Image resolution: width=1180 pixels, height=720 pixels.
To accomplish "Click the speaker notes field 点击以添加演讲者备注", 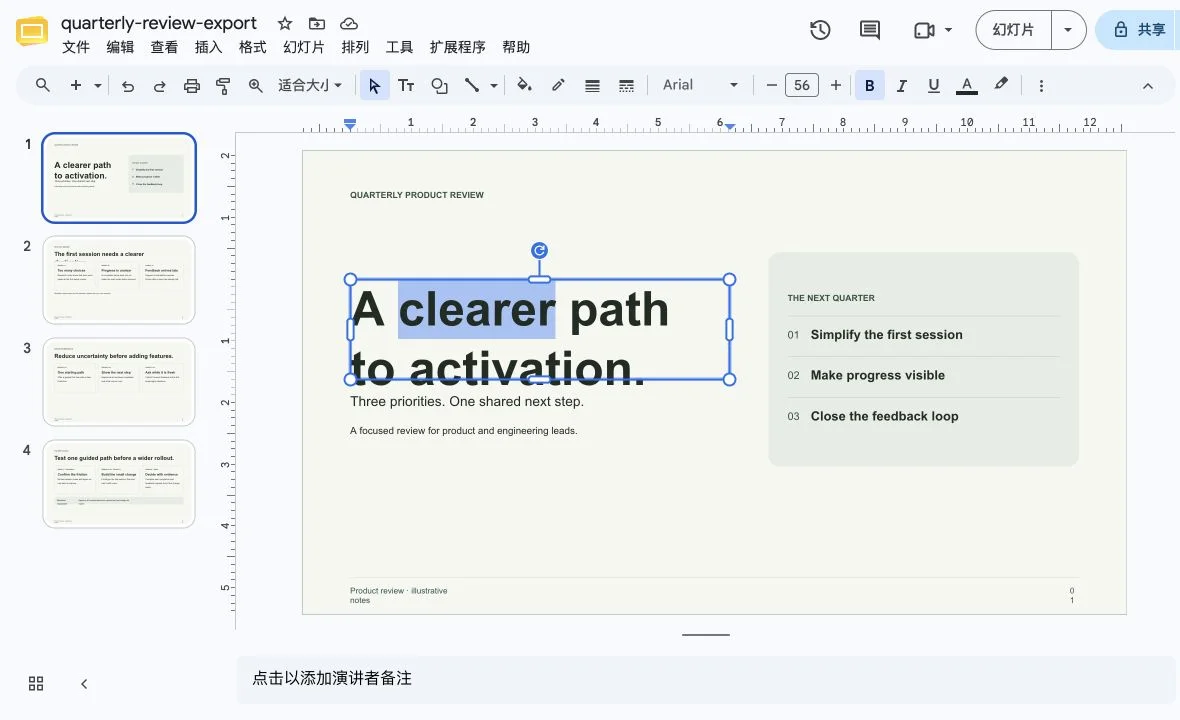I will [705, 679].
